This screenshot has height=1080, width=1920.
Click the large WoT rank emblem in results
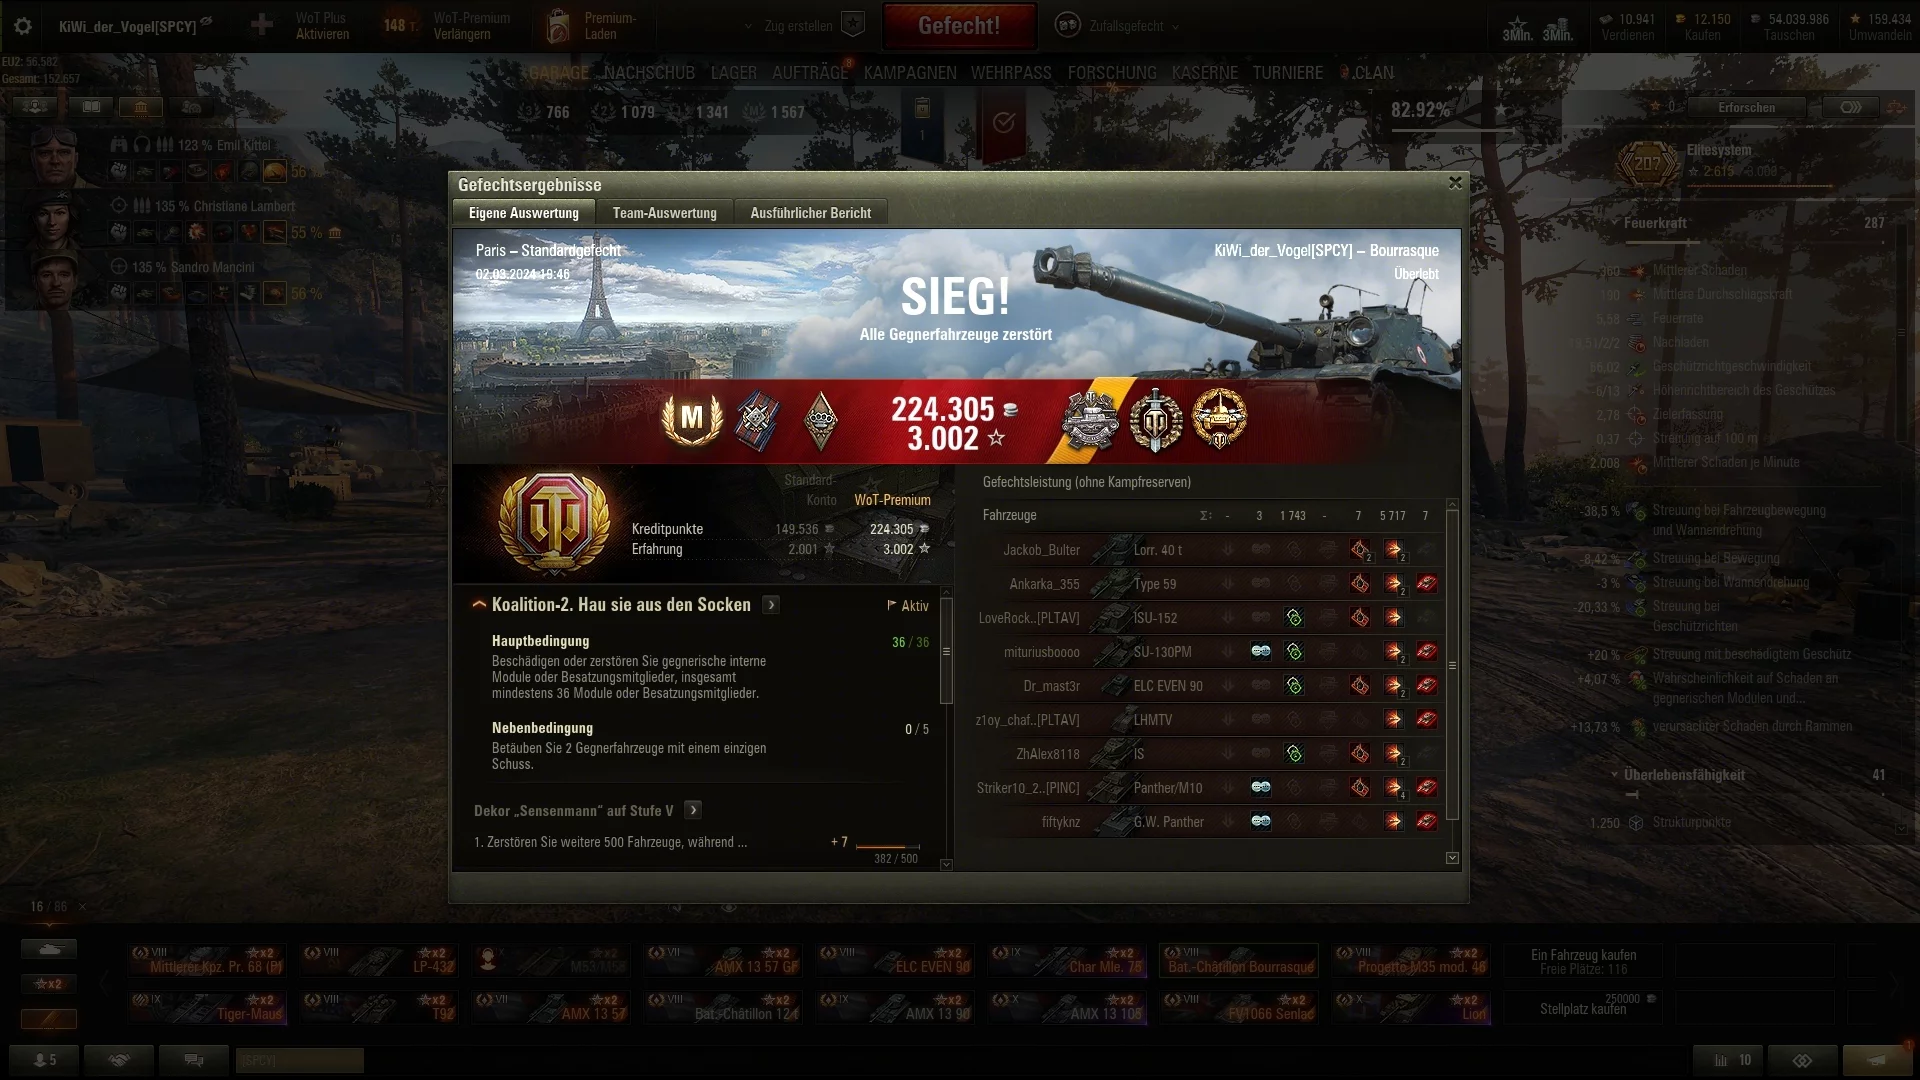coord(554,522)
